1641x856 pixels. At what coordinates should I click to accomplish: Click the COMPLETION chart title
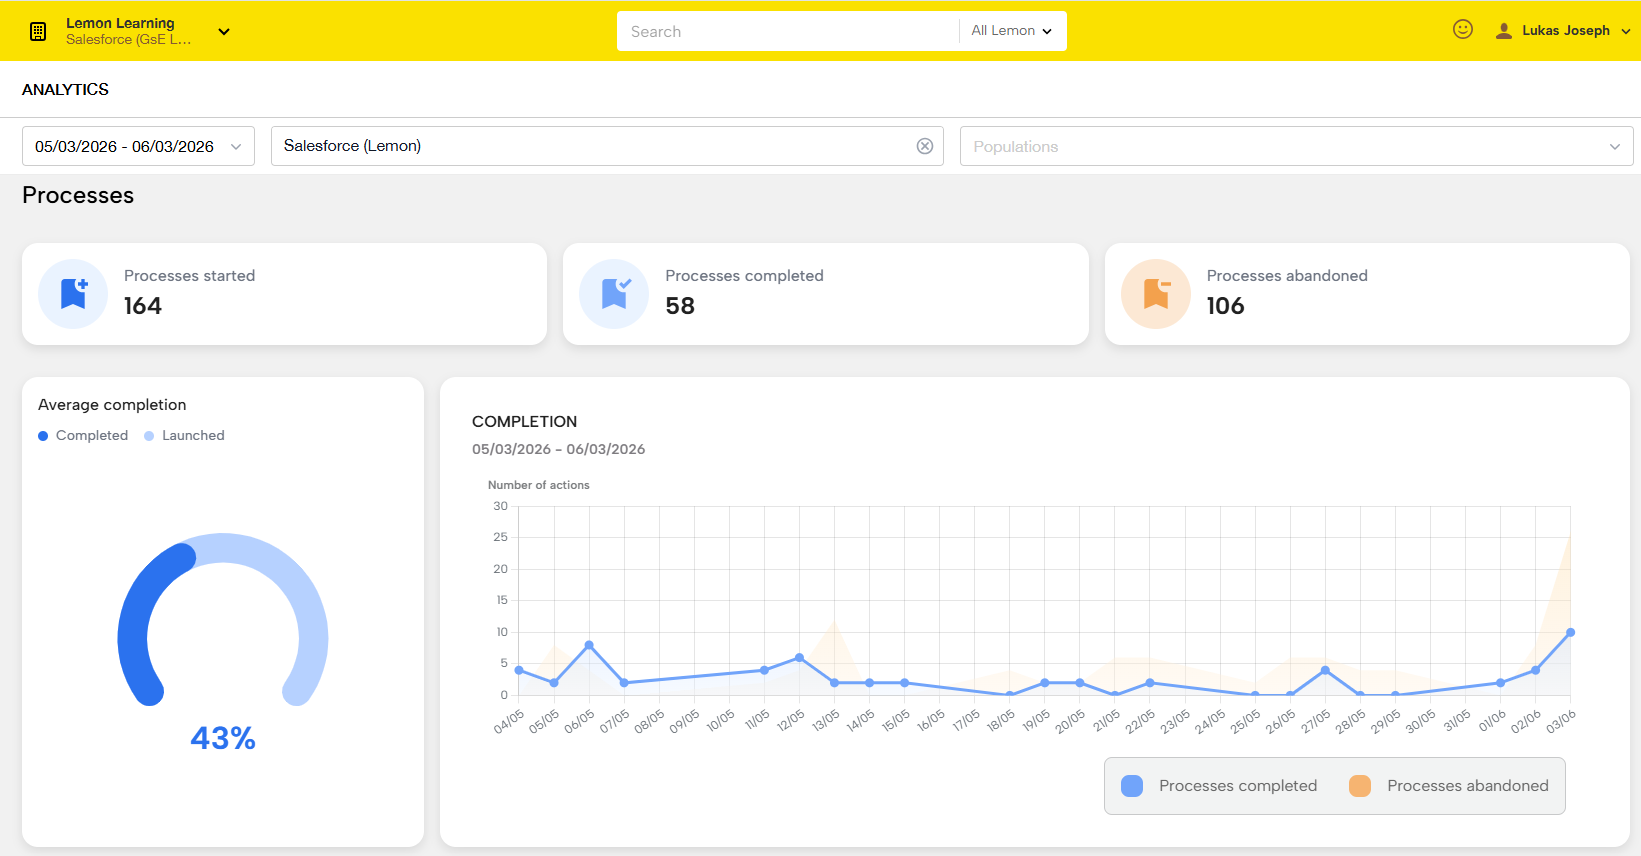(x=524, y=422)
